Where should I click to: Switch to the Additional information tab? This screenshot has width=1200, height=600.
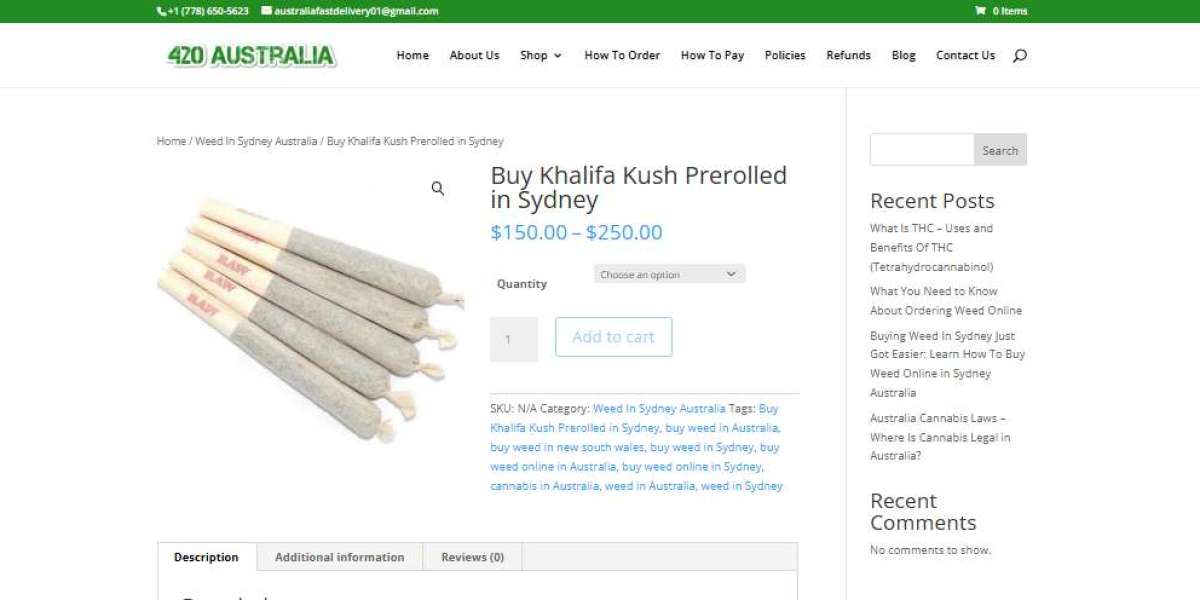340,557
